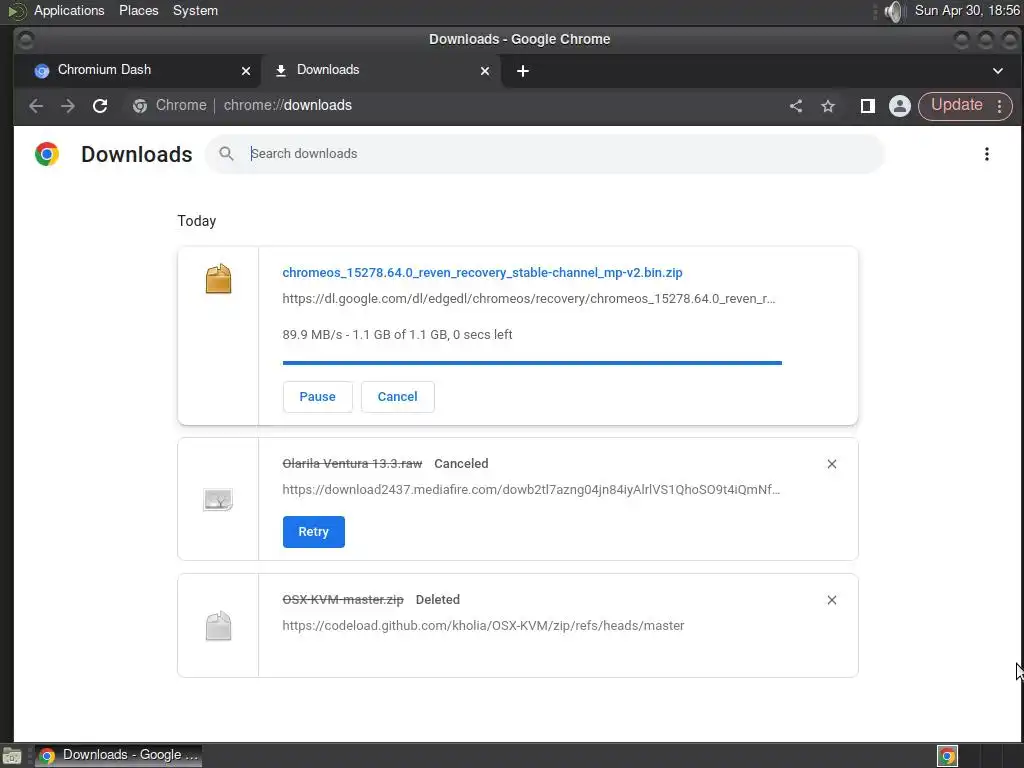Open the side panel icon
The height and width of the screenshot is (768, 1024).
867,106
